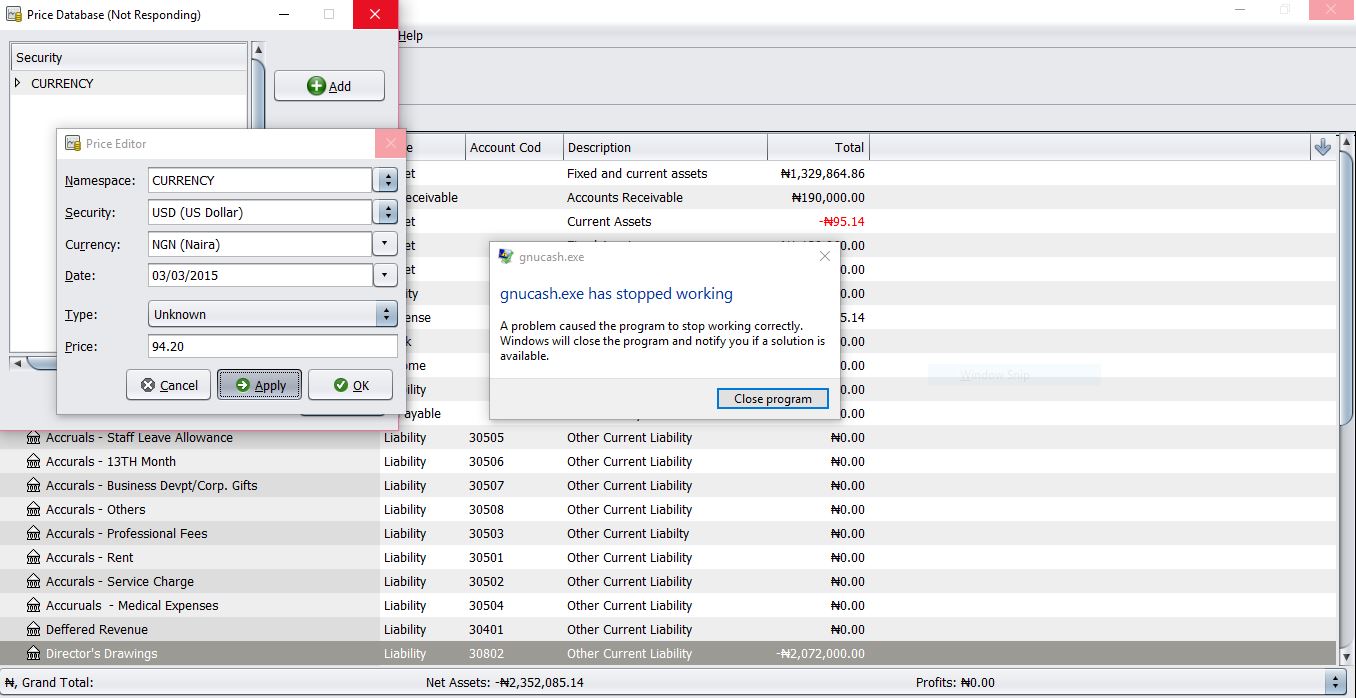Image resolution: width=1356 pixels, height=698 pixels.
Task: Open the Type Unknown dropdown
Action: [273, 314]
